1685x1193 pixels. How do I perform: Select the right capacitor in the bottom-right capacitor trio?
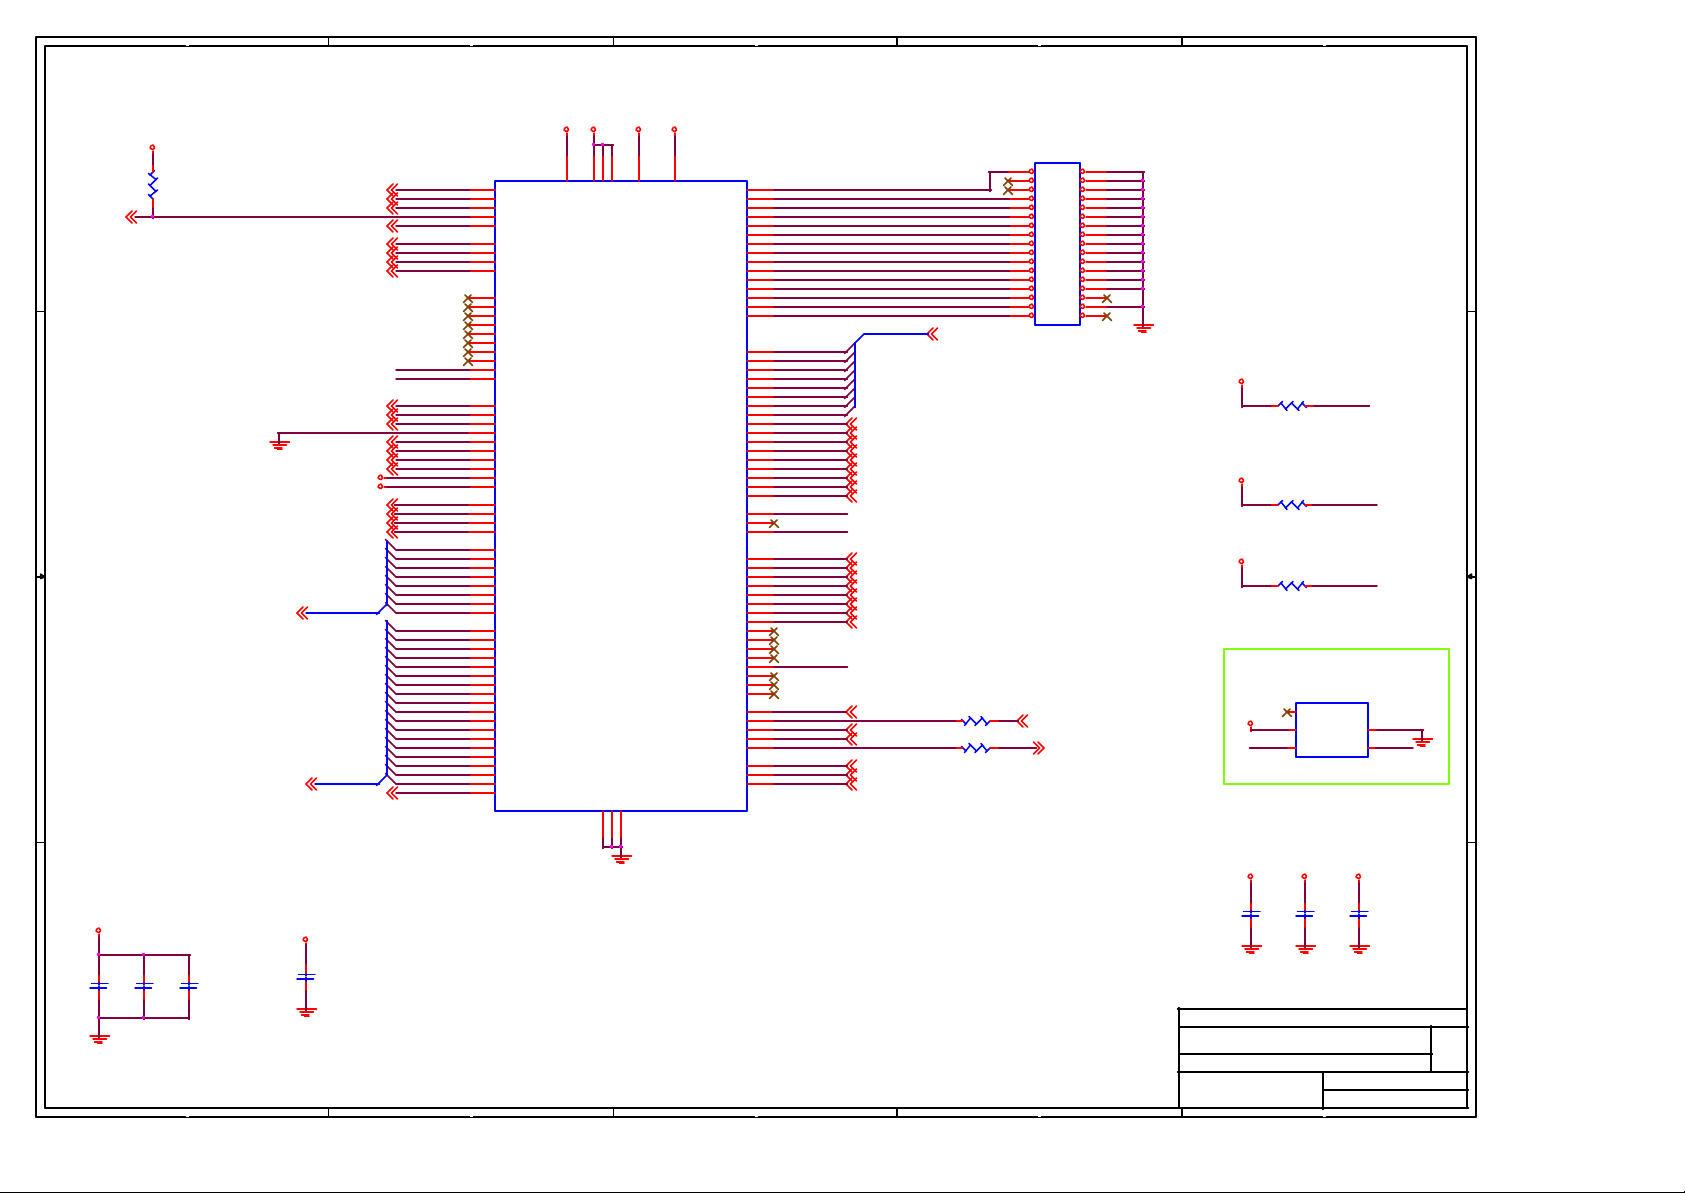point(1358,914)
